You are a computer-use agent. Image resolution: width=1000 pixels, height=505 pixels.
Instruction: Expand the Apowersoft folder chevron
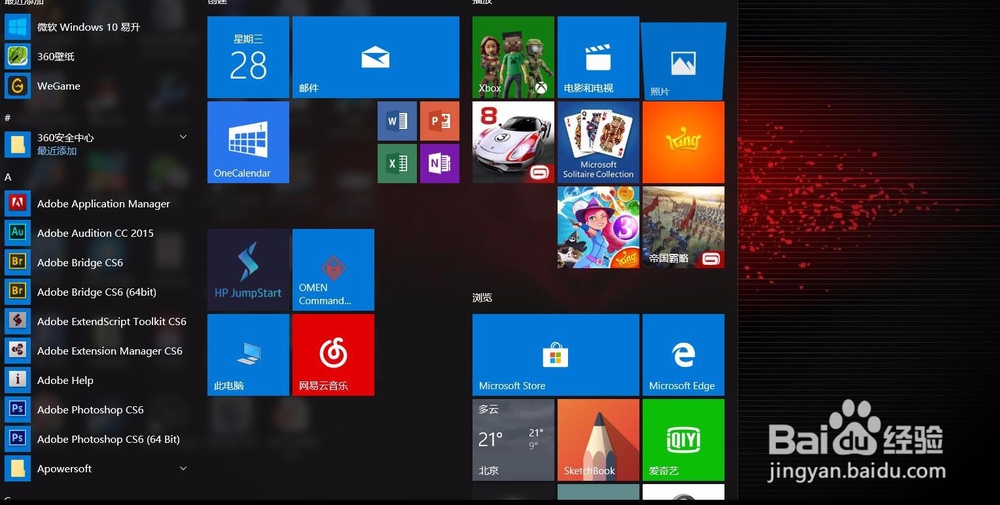(x=183, y=468)
